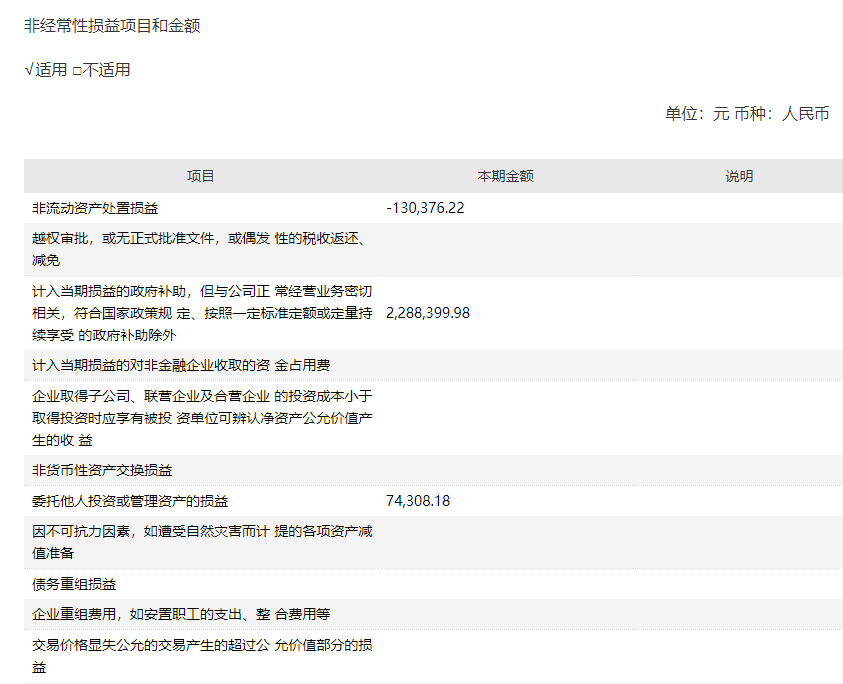843x684 pixels.
Task: Click the '项目' column header
Action: 201,176
